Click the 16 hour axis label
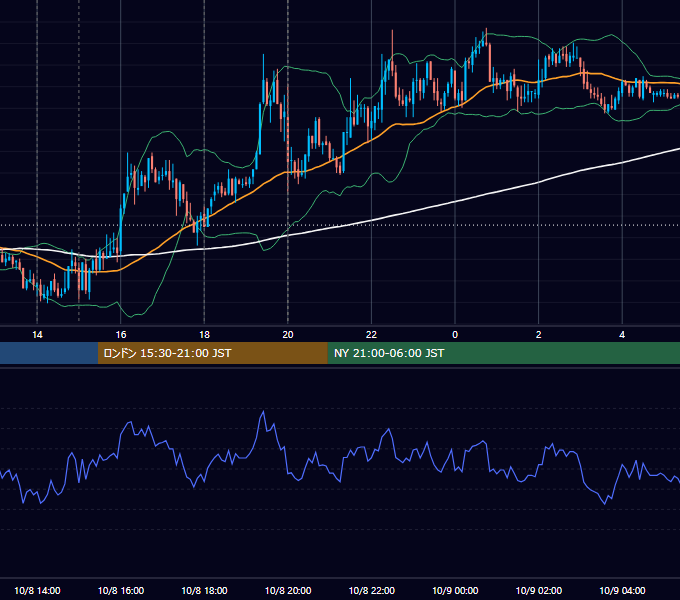680x600 pixels. coord(121,335)
